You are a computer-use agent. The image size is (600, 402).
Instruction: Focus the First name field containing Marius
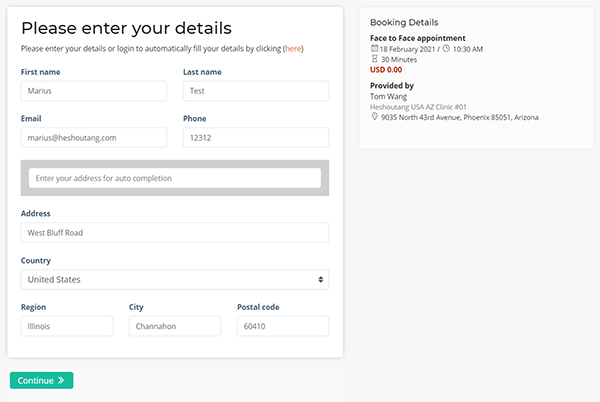coord(94,91)
